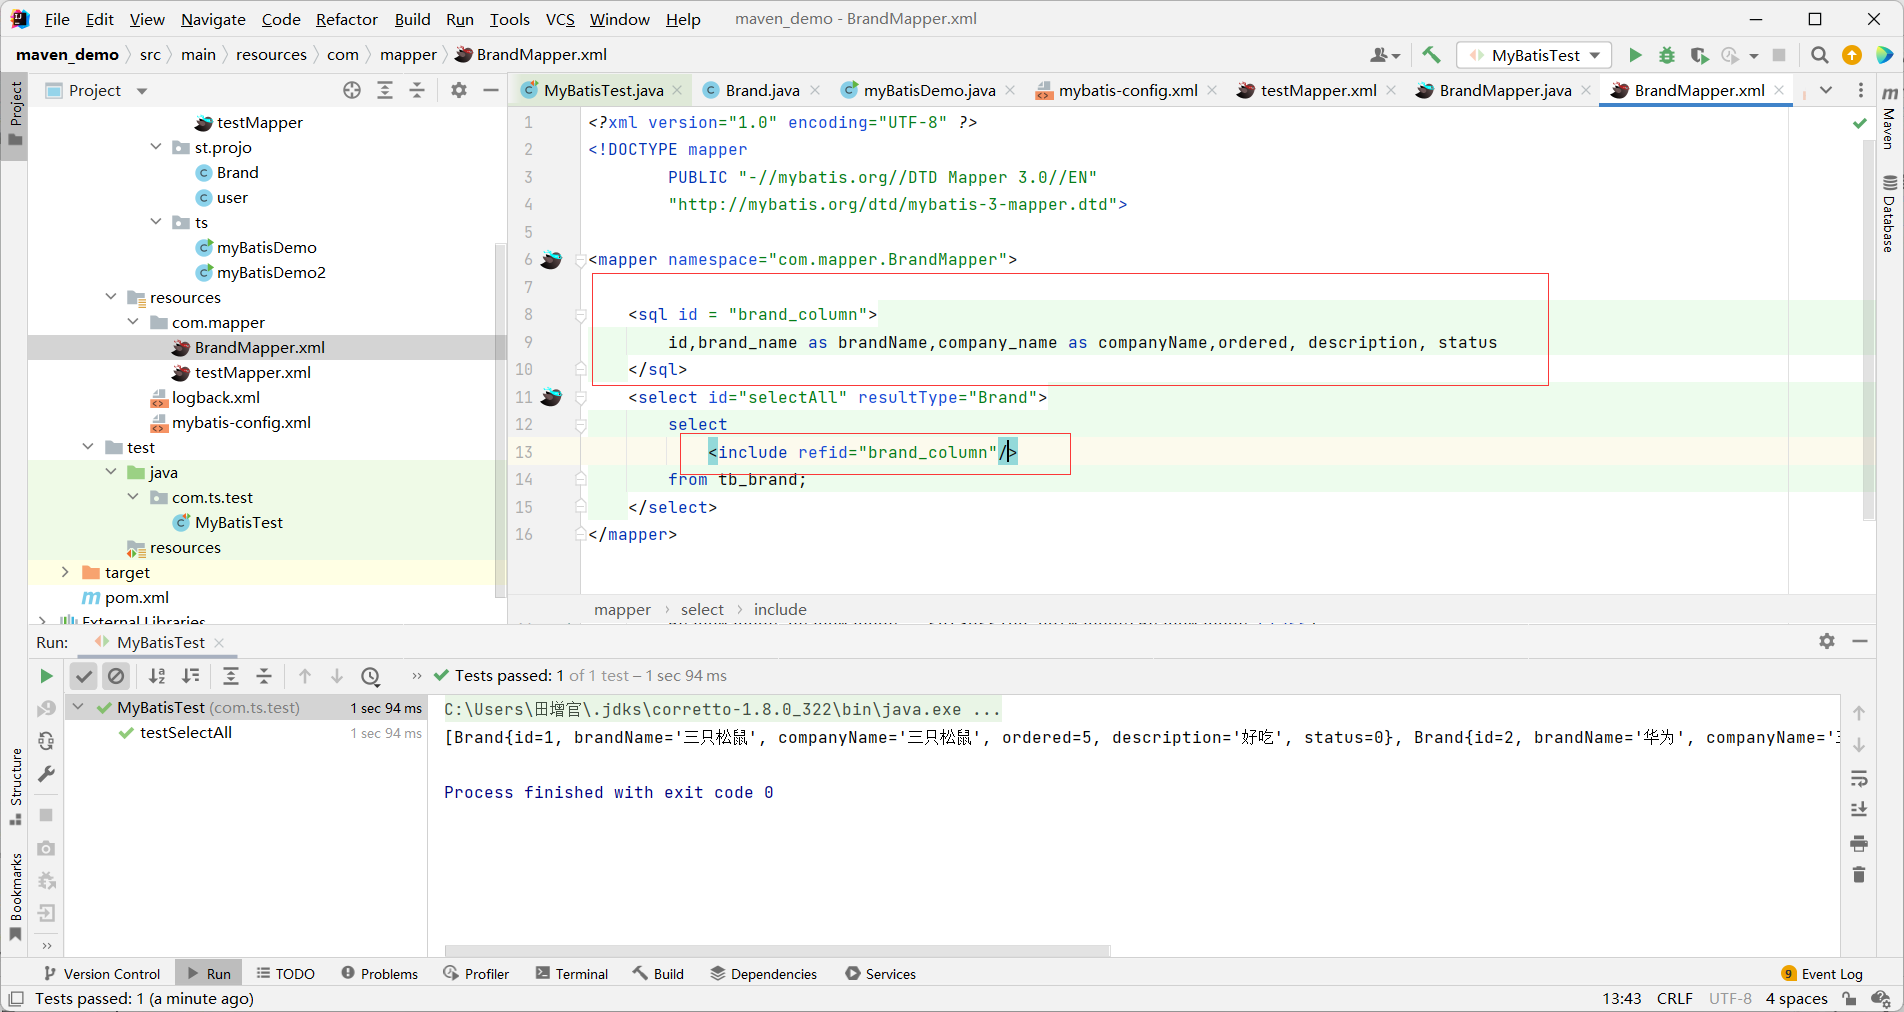This screenshot has height=1012, width=1904.
Task: Expand all test nodes in Run panel
Action: [x=231, y=676]
